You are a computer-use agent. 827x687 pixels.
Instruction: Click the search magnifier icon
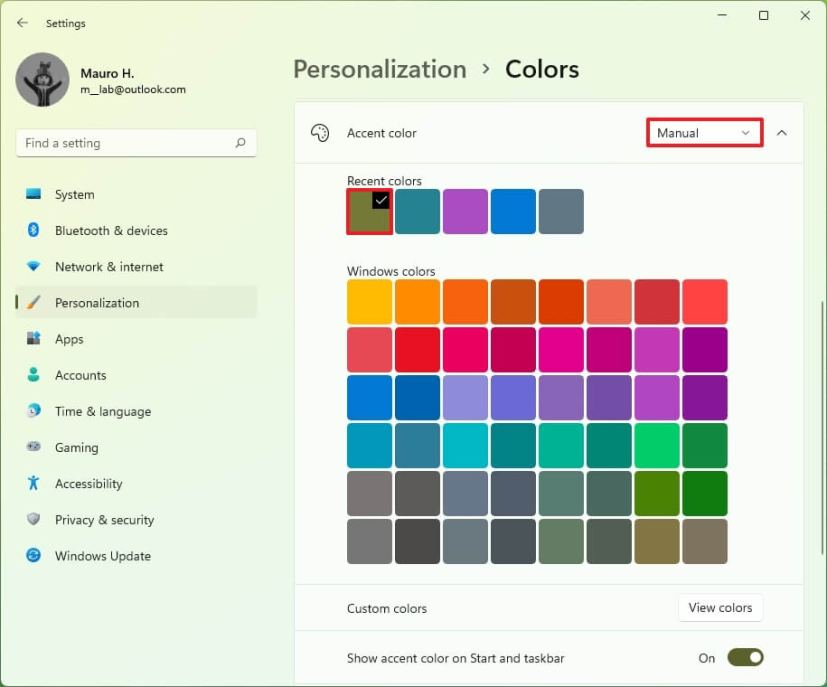point(241,142)
